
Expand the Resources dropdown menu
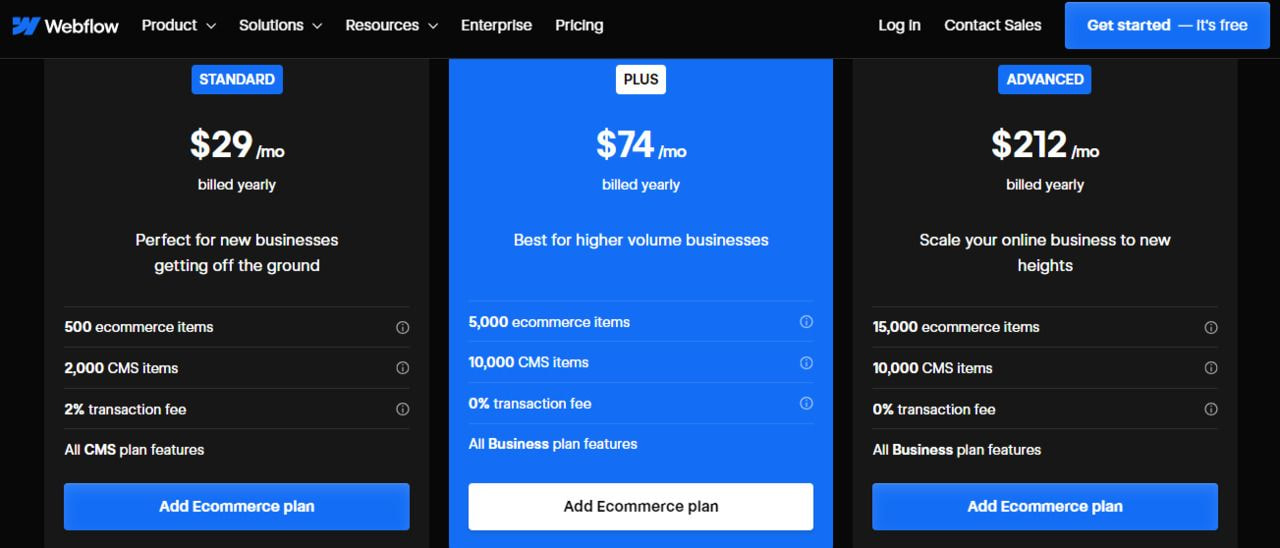[x=391, y=25]
